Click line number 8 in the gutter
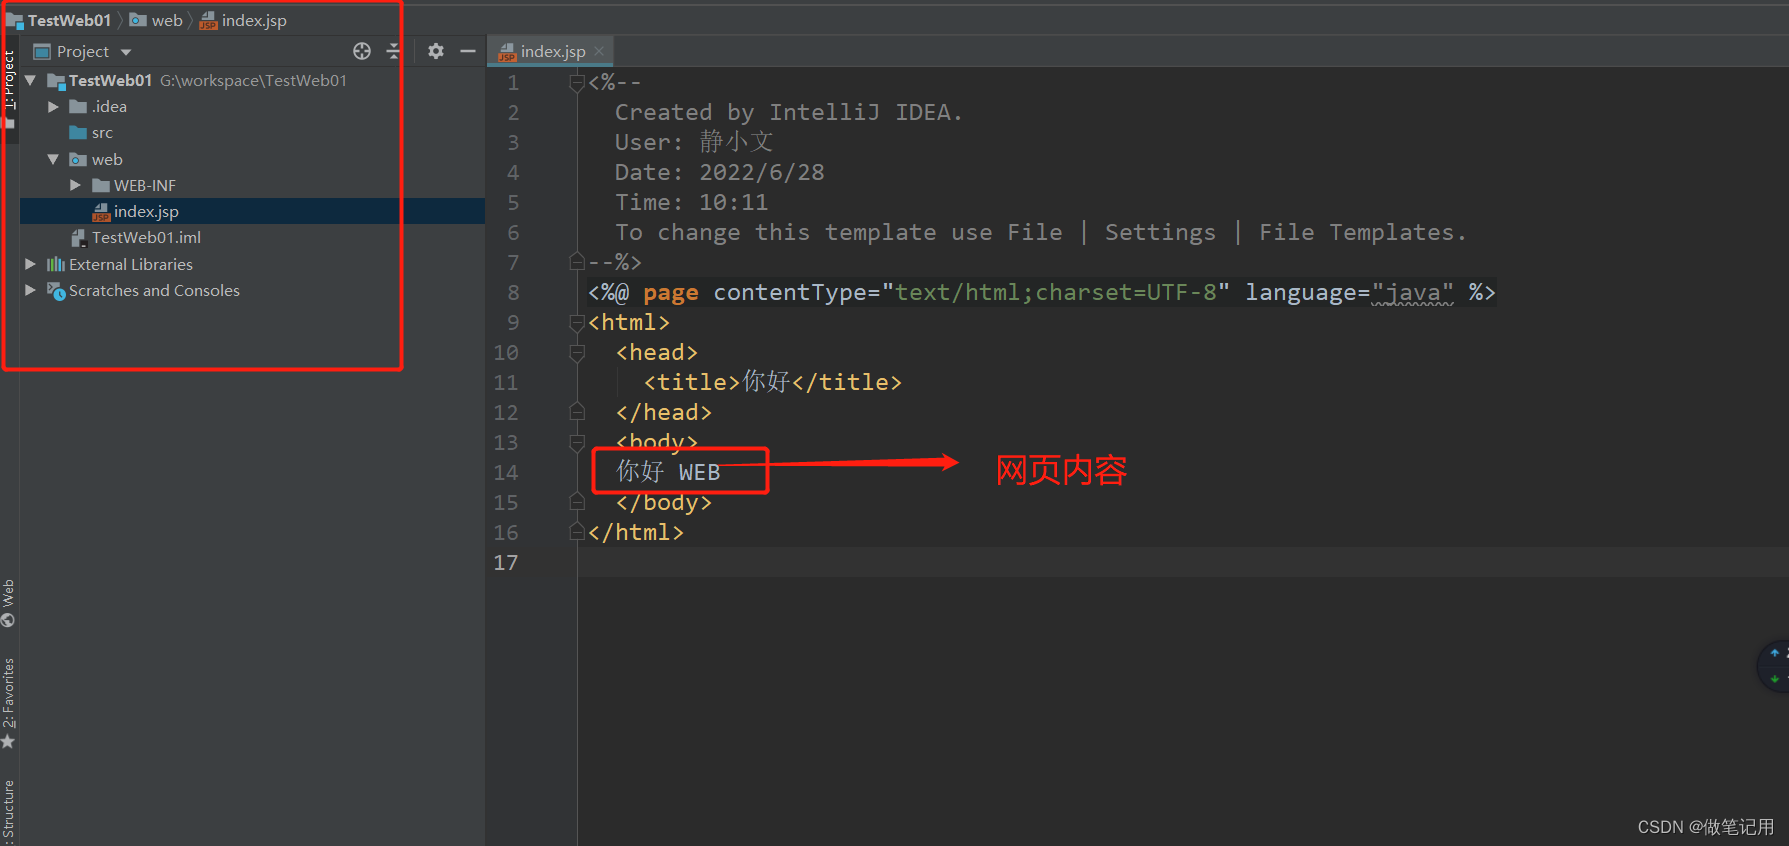Screen dimensions: 1789x846 513,292
